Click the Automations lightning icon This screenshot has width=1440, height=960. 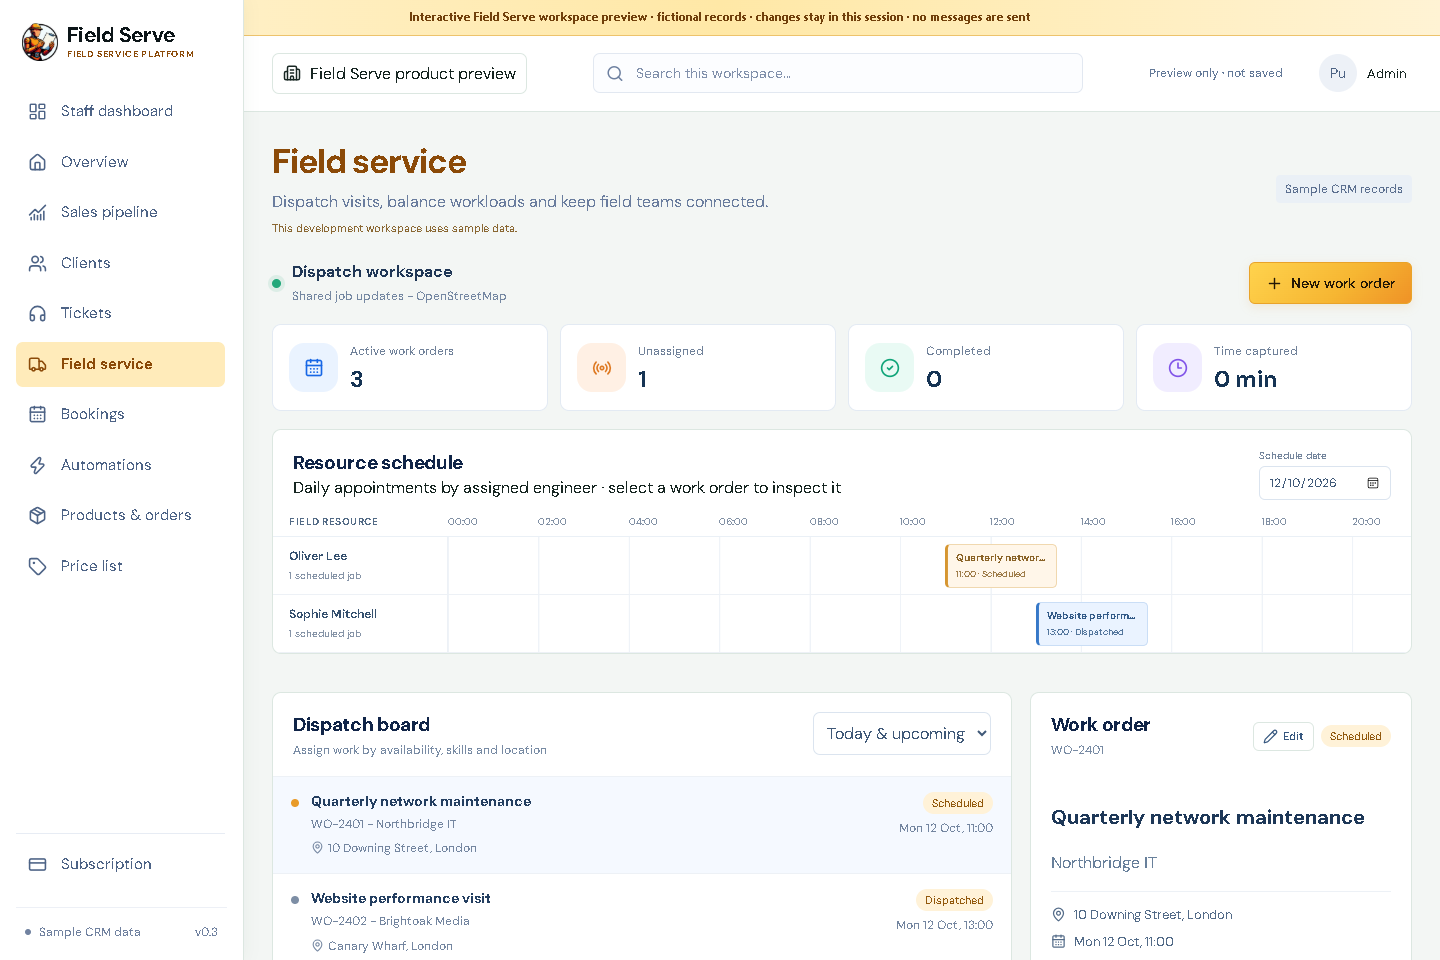[38, 465]
